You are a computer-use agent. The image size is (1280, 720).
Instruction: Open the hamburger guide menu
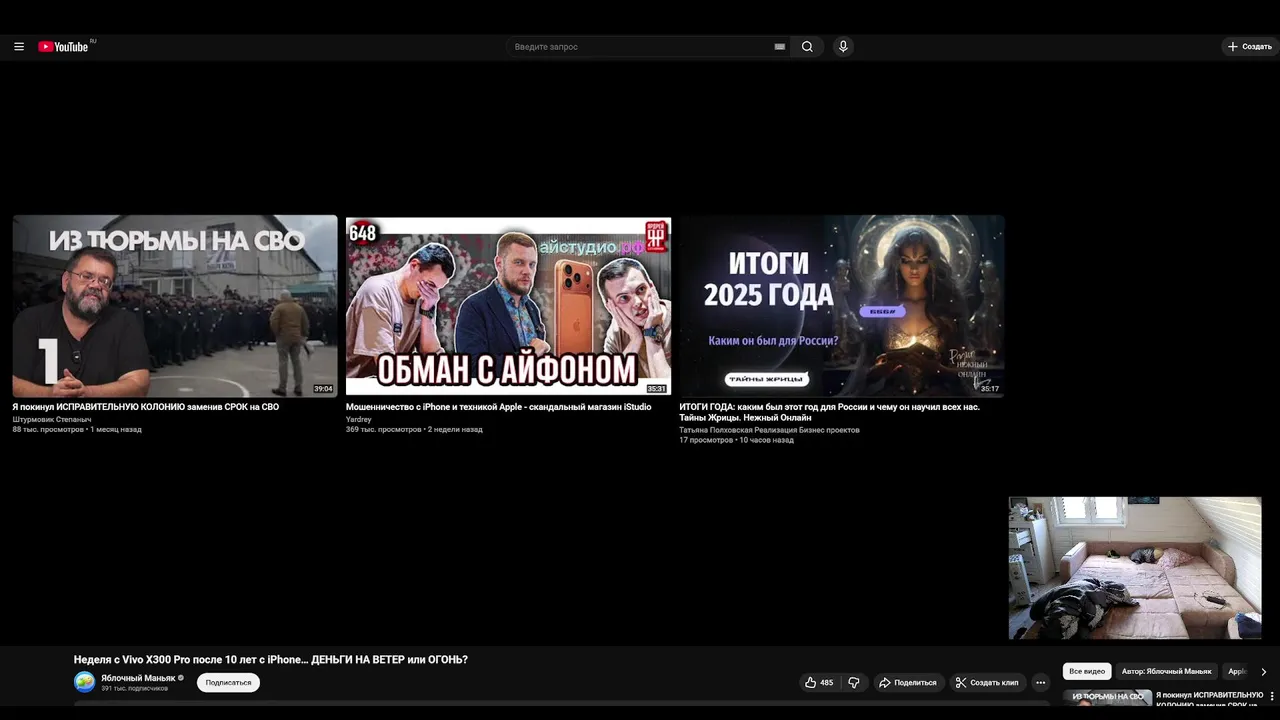coord(18,46)
